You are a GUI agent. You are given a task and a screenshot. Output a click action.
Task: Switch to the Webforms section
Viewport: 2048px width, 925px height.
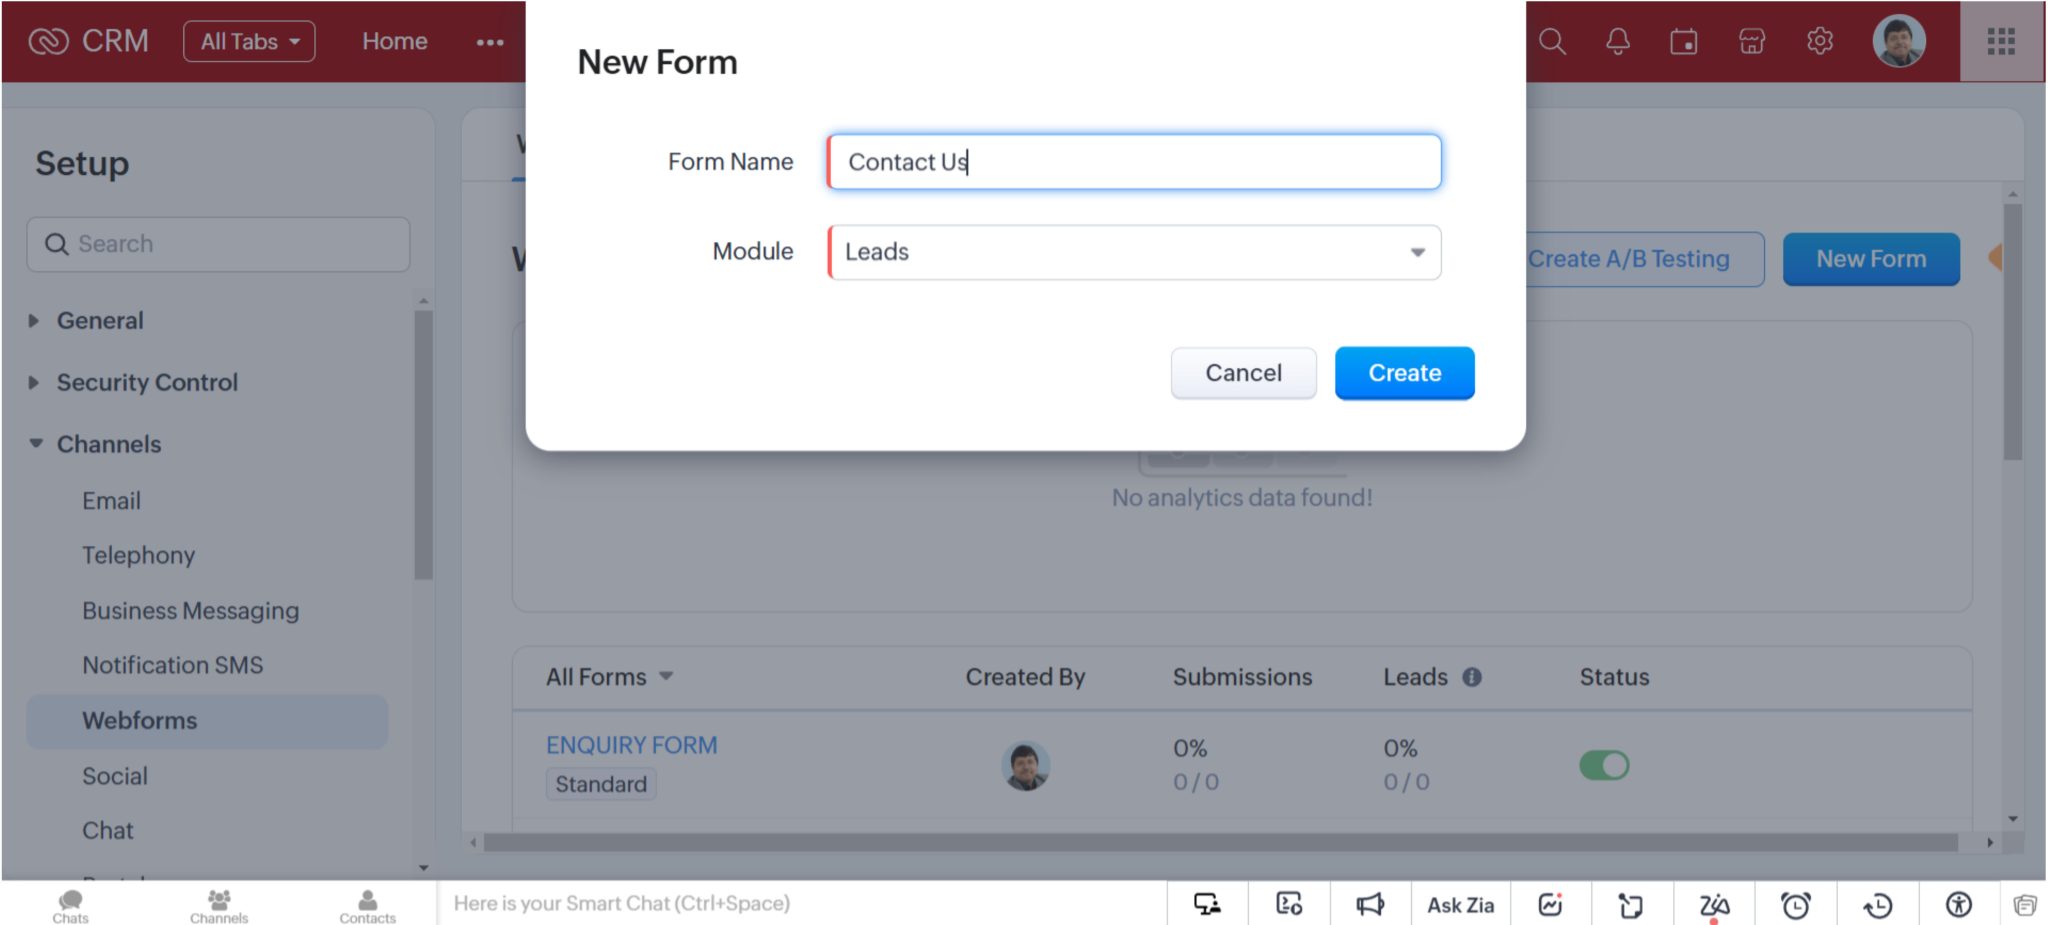pos(140,720)
